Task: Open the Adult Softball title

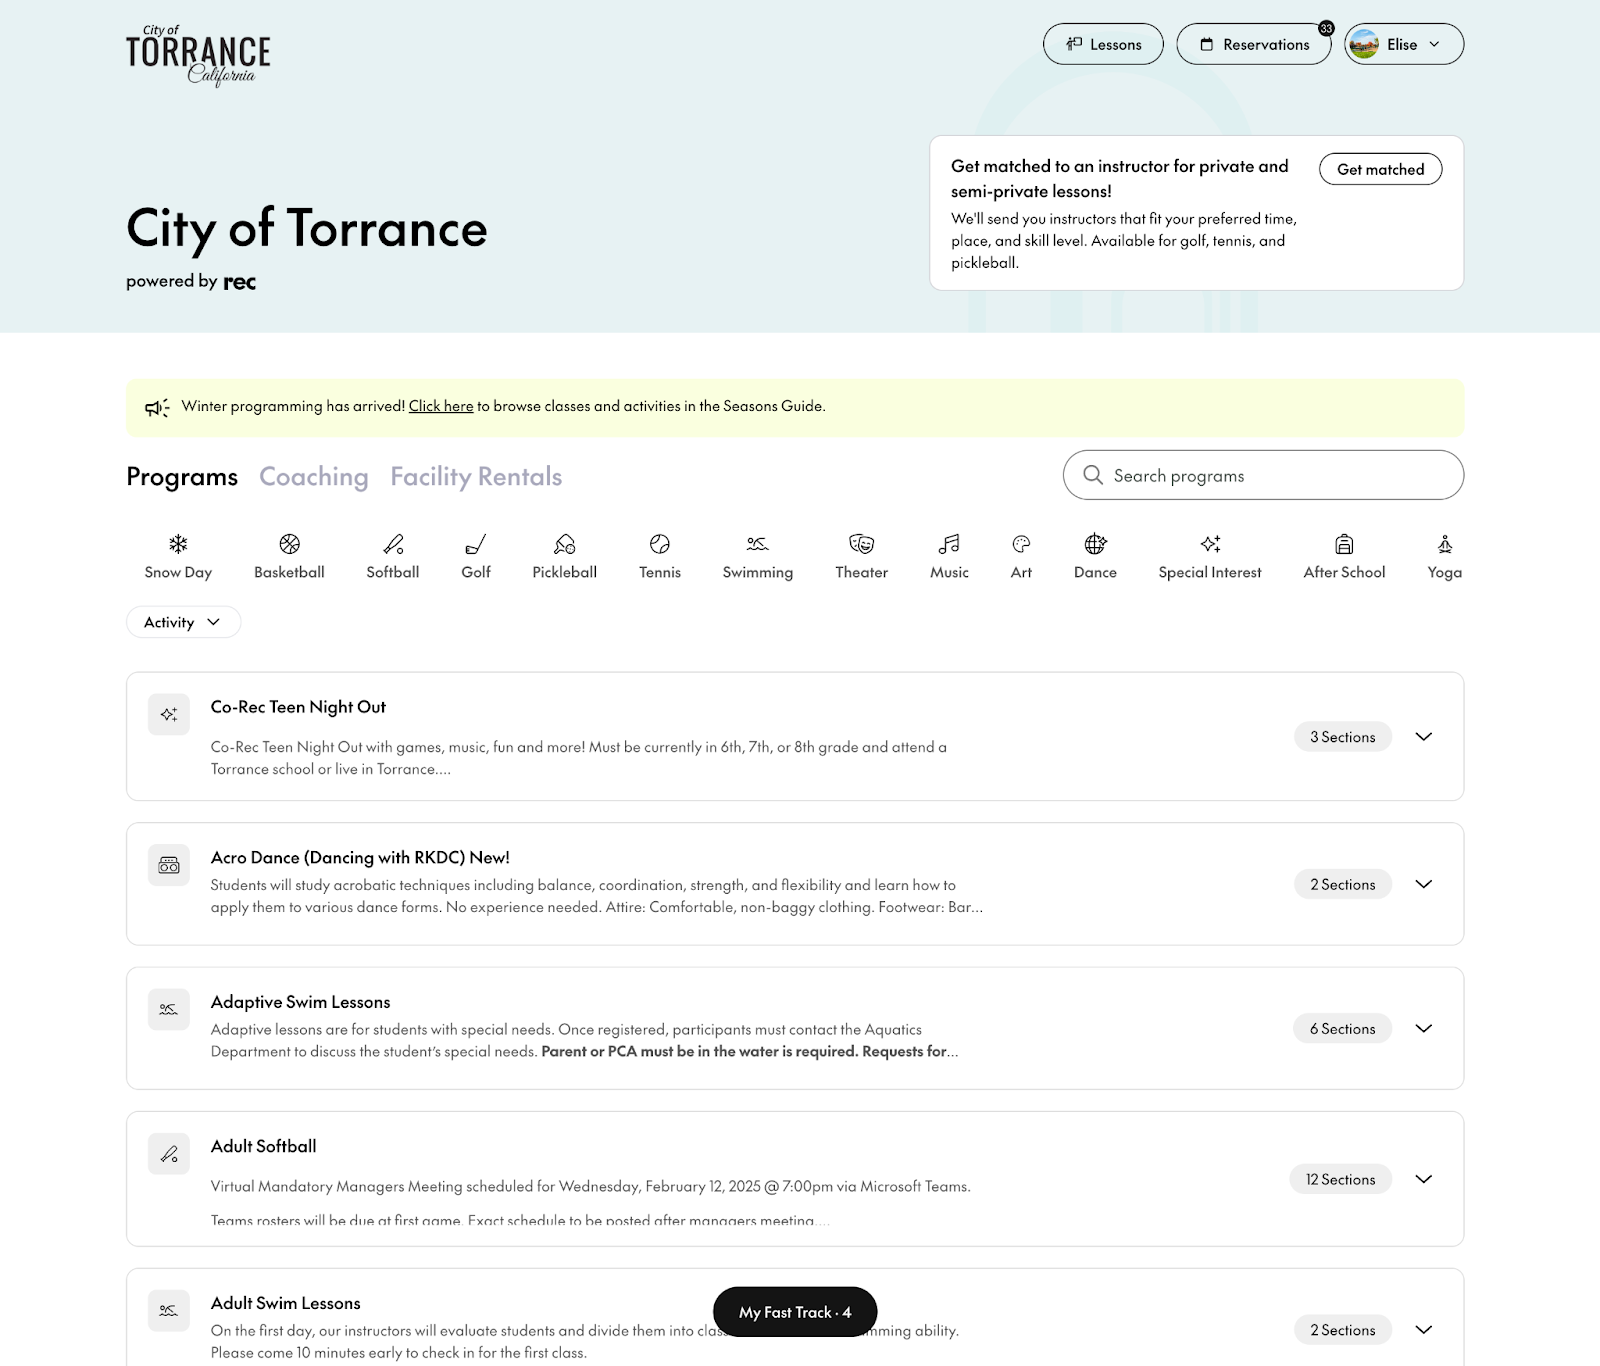Action: [263, 1146]
